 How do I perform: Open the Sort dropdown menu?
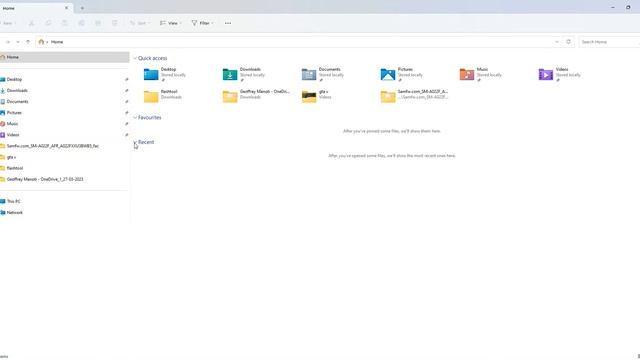click(139, 23)
